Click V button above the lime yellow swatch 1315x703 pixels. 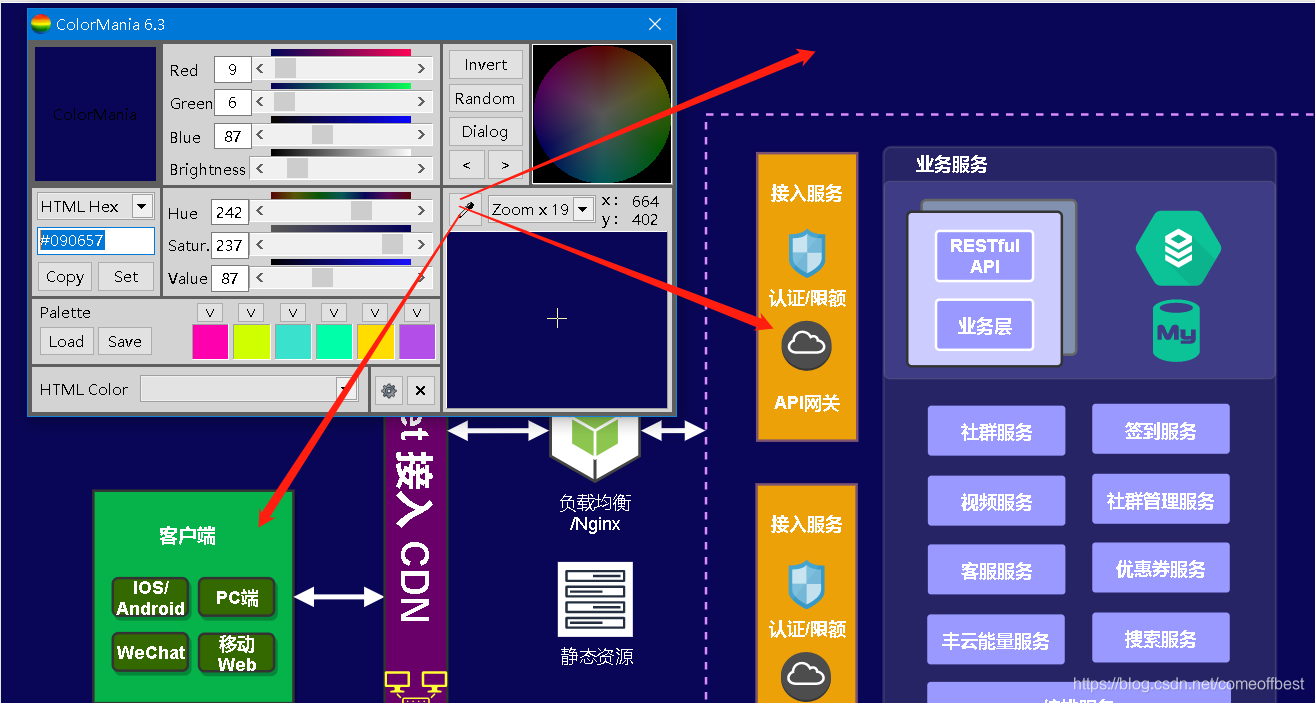(x=251, y=312)
